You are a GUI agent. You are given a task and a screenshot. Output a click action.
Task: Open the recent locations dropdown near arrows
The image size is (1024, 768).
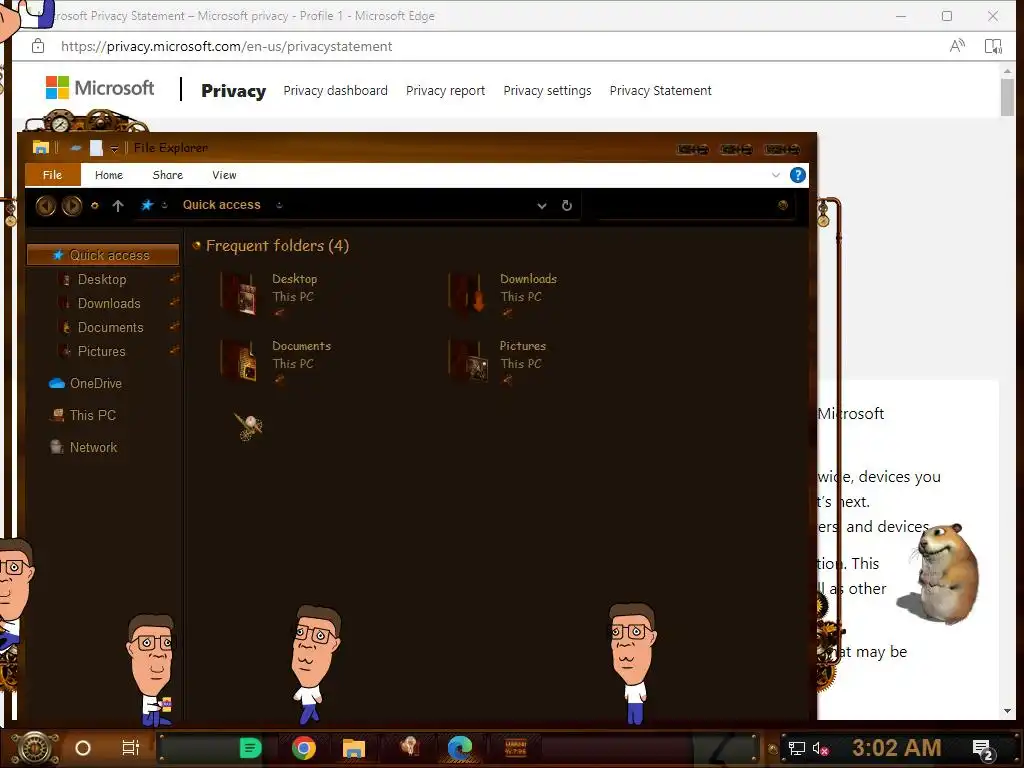pos(95,206)
